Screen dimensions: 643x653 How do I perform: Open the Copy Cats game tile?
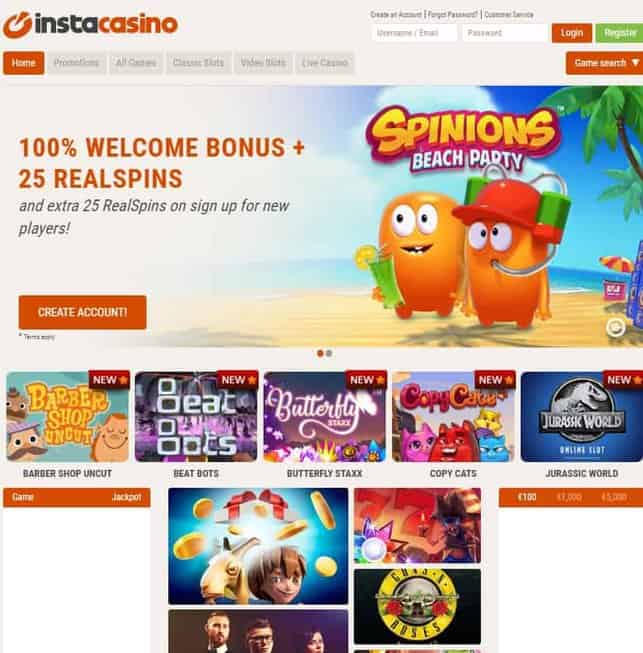point(454,417)
